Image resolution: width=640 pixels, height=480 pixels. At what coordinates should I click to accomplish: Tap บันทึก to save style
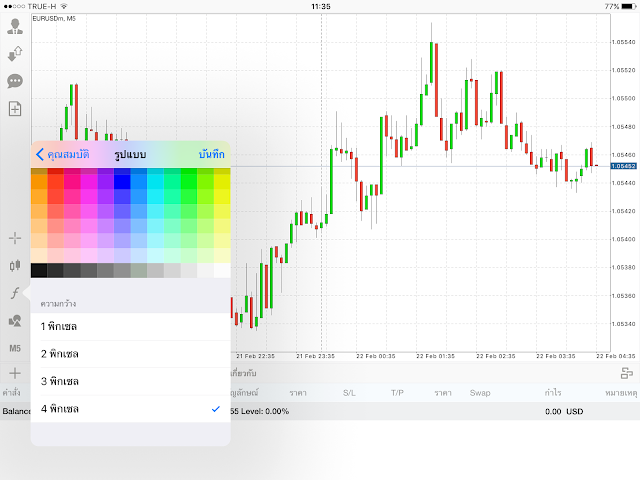click(211, 155)
